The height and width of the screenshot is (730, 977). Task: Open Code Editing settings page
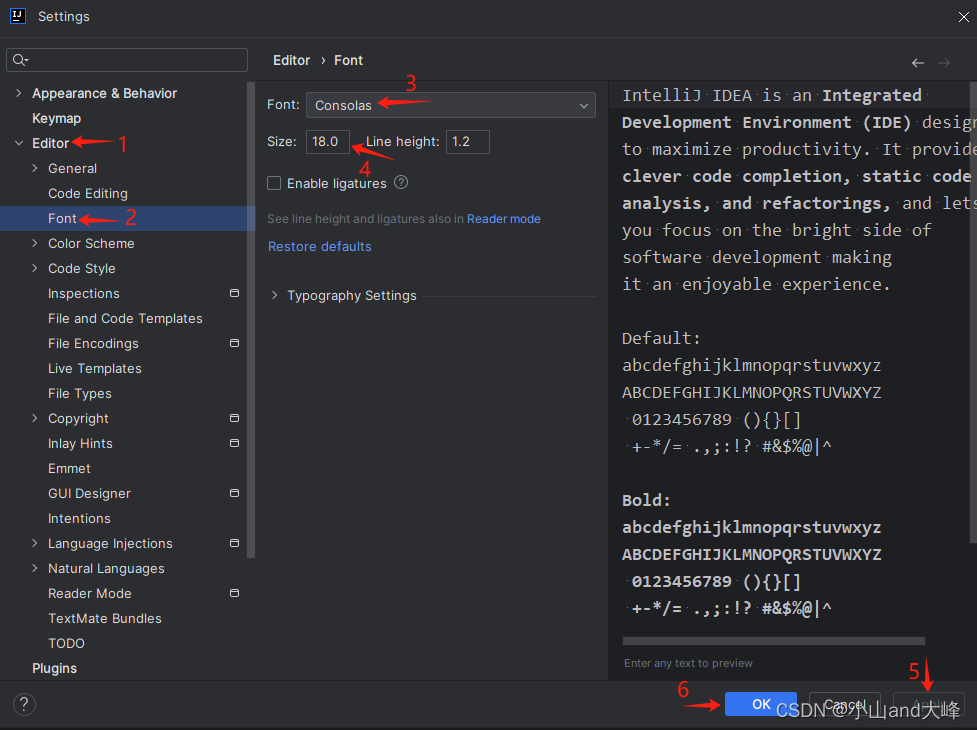88,194
